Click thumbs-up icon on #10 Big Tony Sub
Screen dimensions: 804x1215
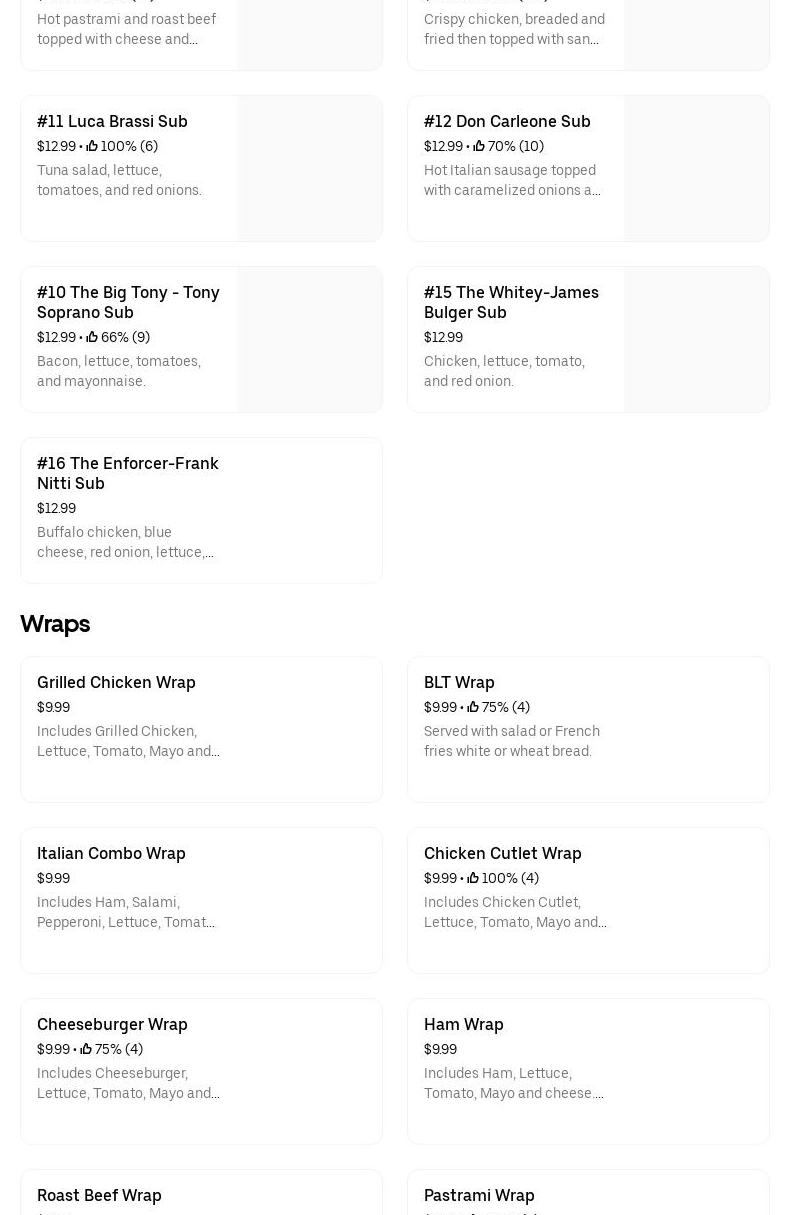tap(92, 337)
